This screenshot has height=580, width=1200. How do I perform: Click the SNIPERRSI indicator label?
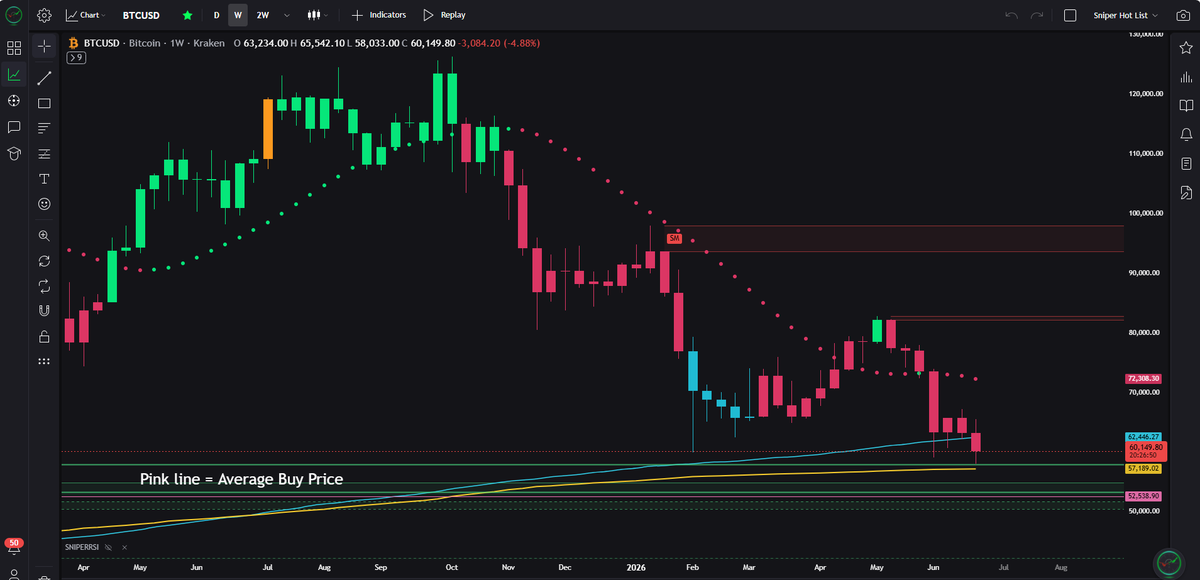tap(83, 548)
